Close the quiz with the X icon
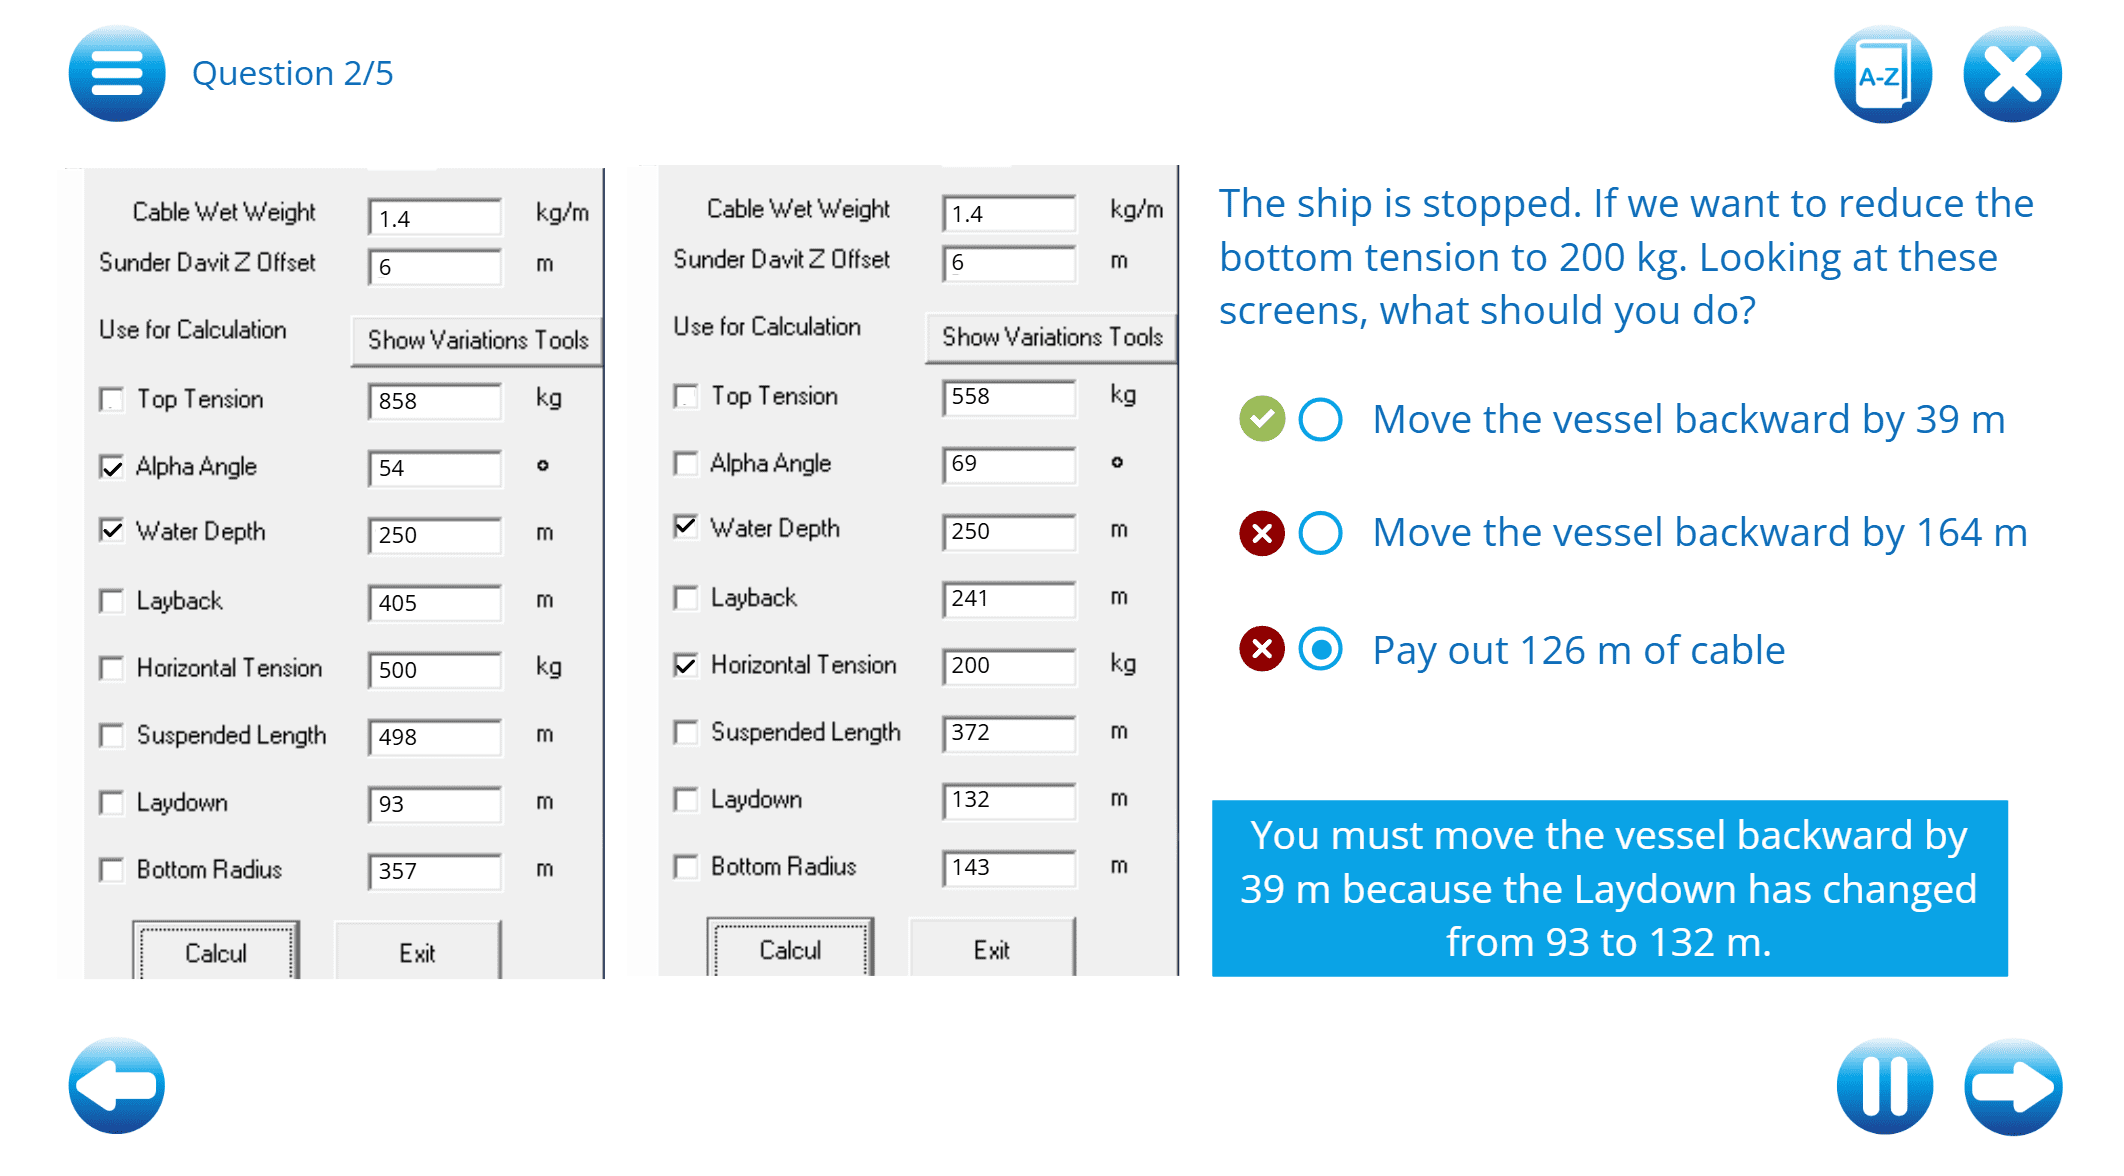Screen dimensions: 2124x1176 2011,75
